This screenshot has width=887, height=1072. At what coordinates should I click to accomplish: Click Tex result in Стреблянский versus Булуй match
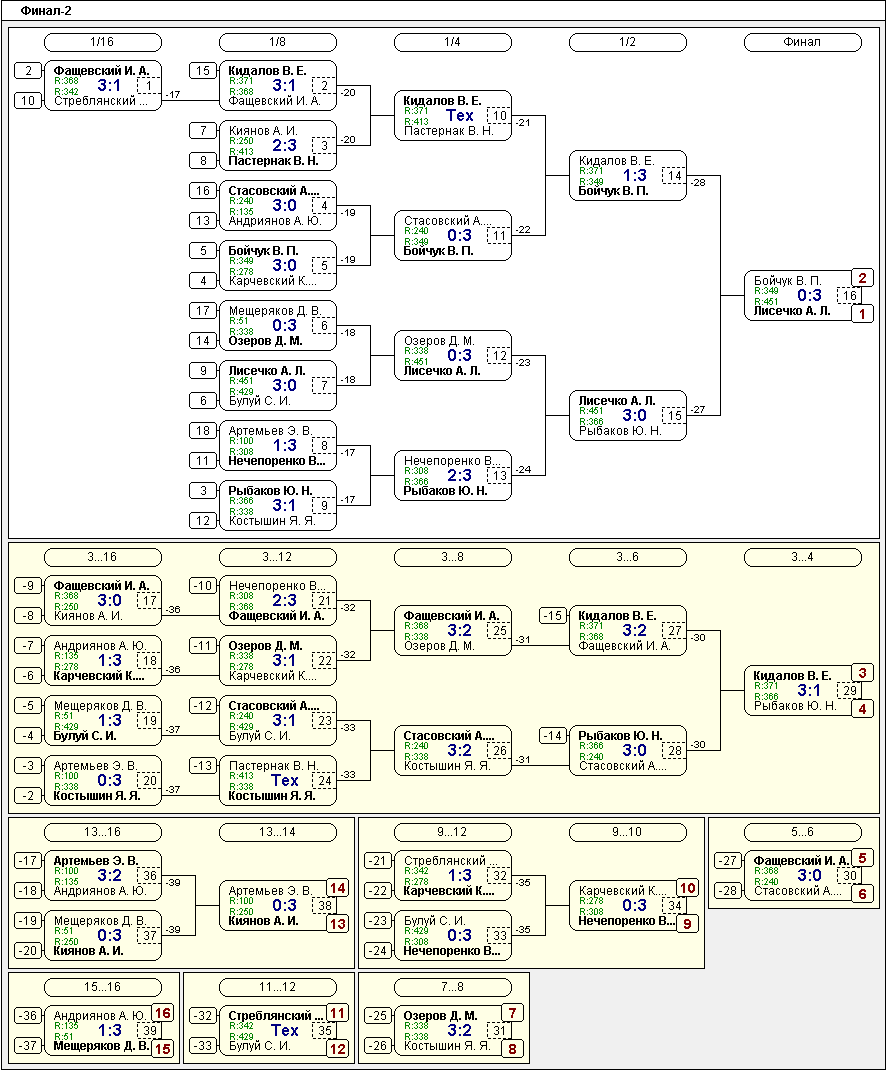[x=285, y=1030]
